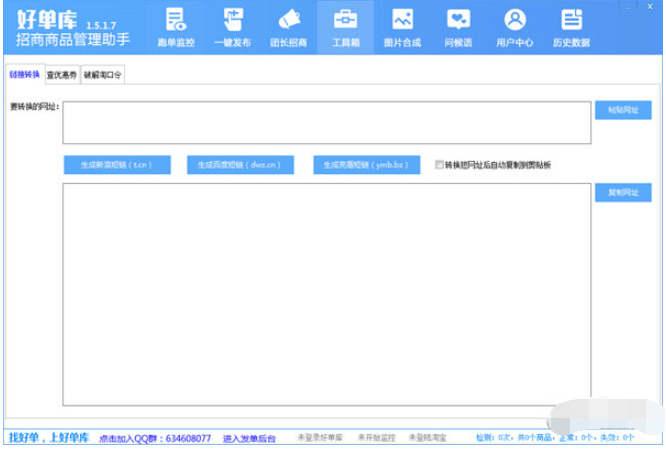Click the 粘贴网址 paste button
This screenshot has height=450, width=666.
pyautogui.click(x=623, y=110)
